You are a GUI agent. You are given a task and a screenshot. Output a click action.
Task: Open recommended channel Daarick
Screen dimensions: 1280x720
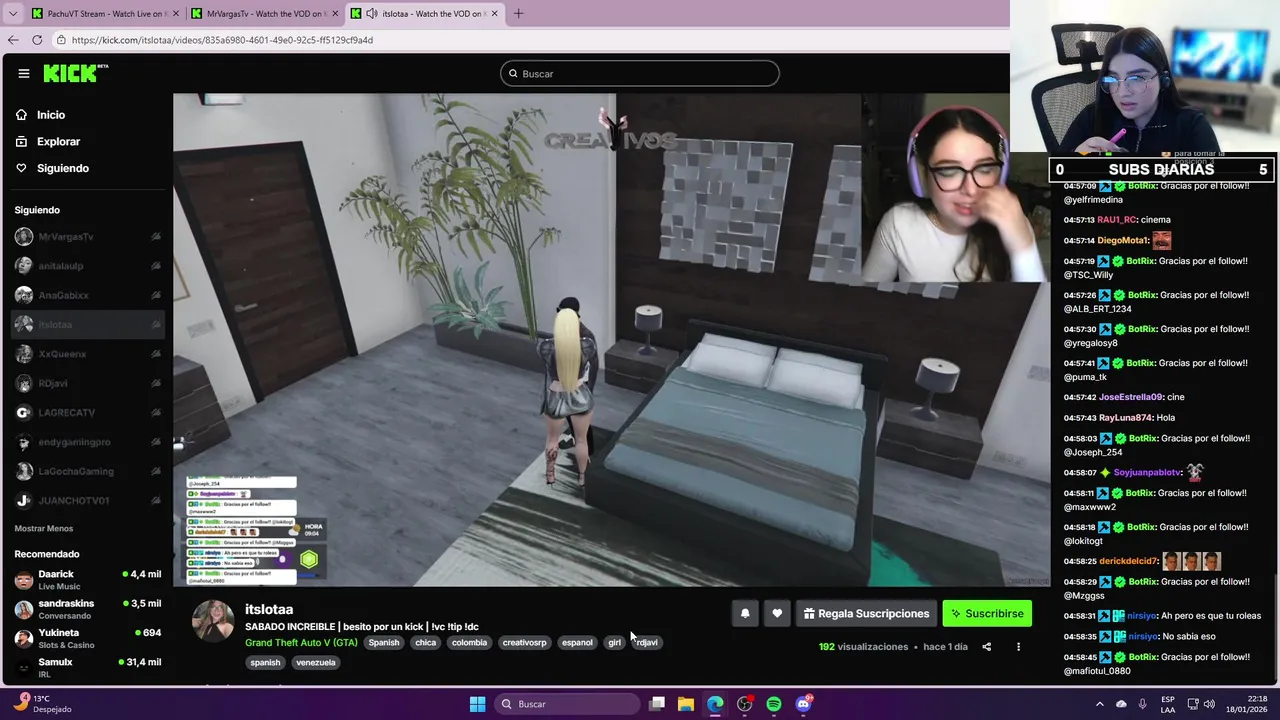click(87, 580)
